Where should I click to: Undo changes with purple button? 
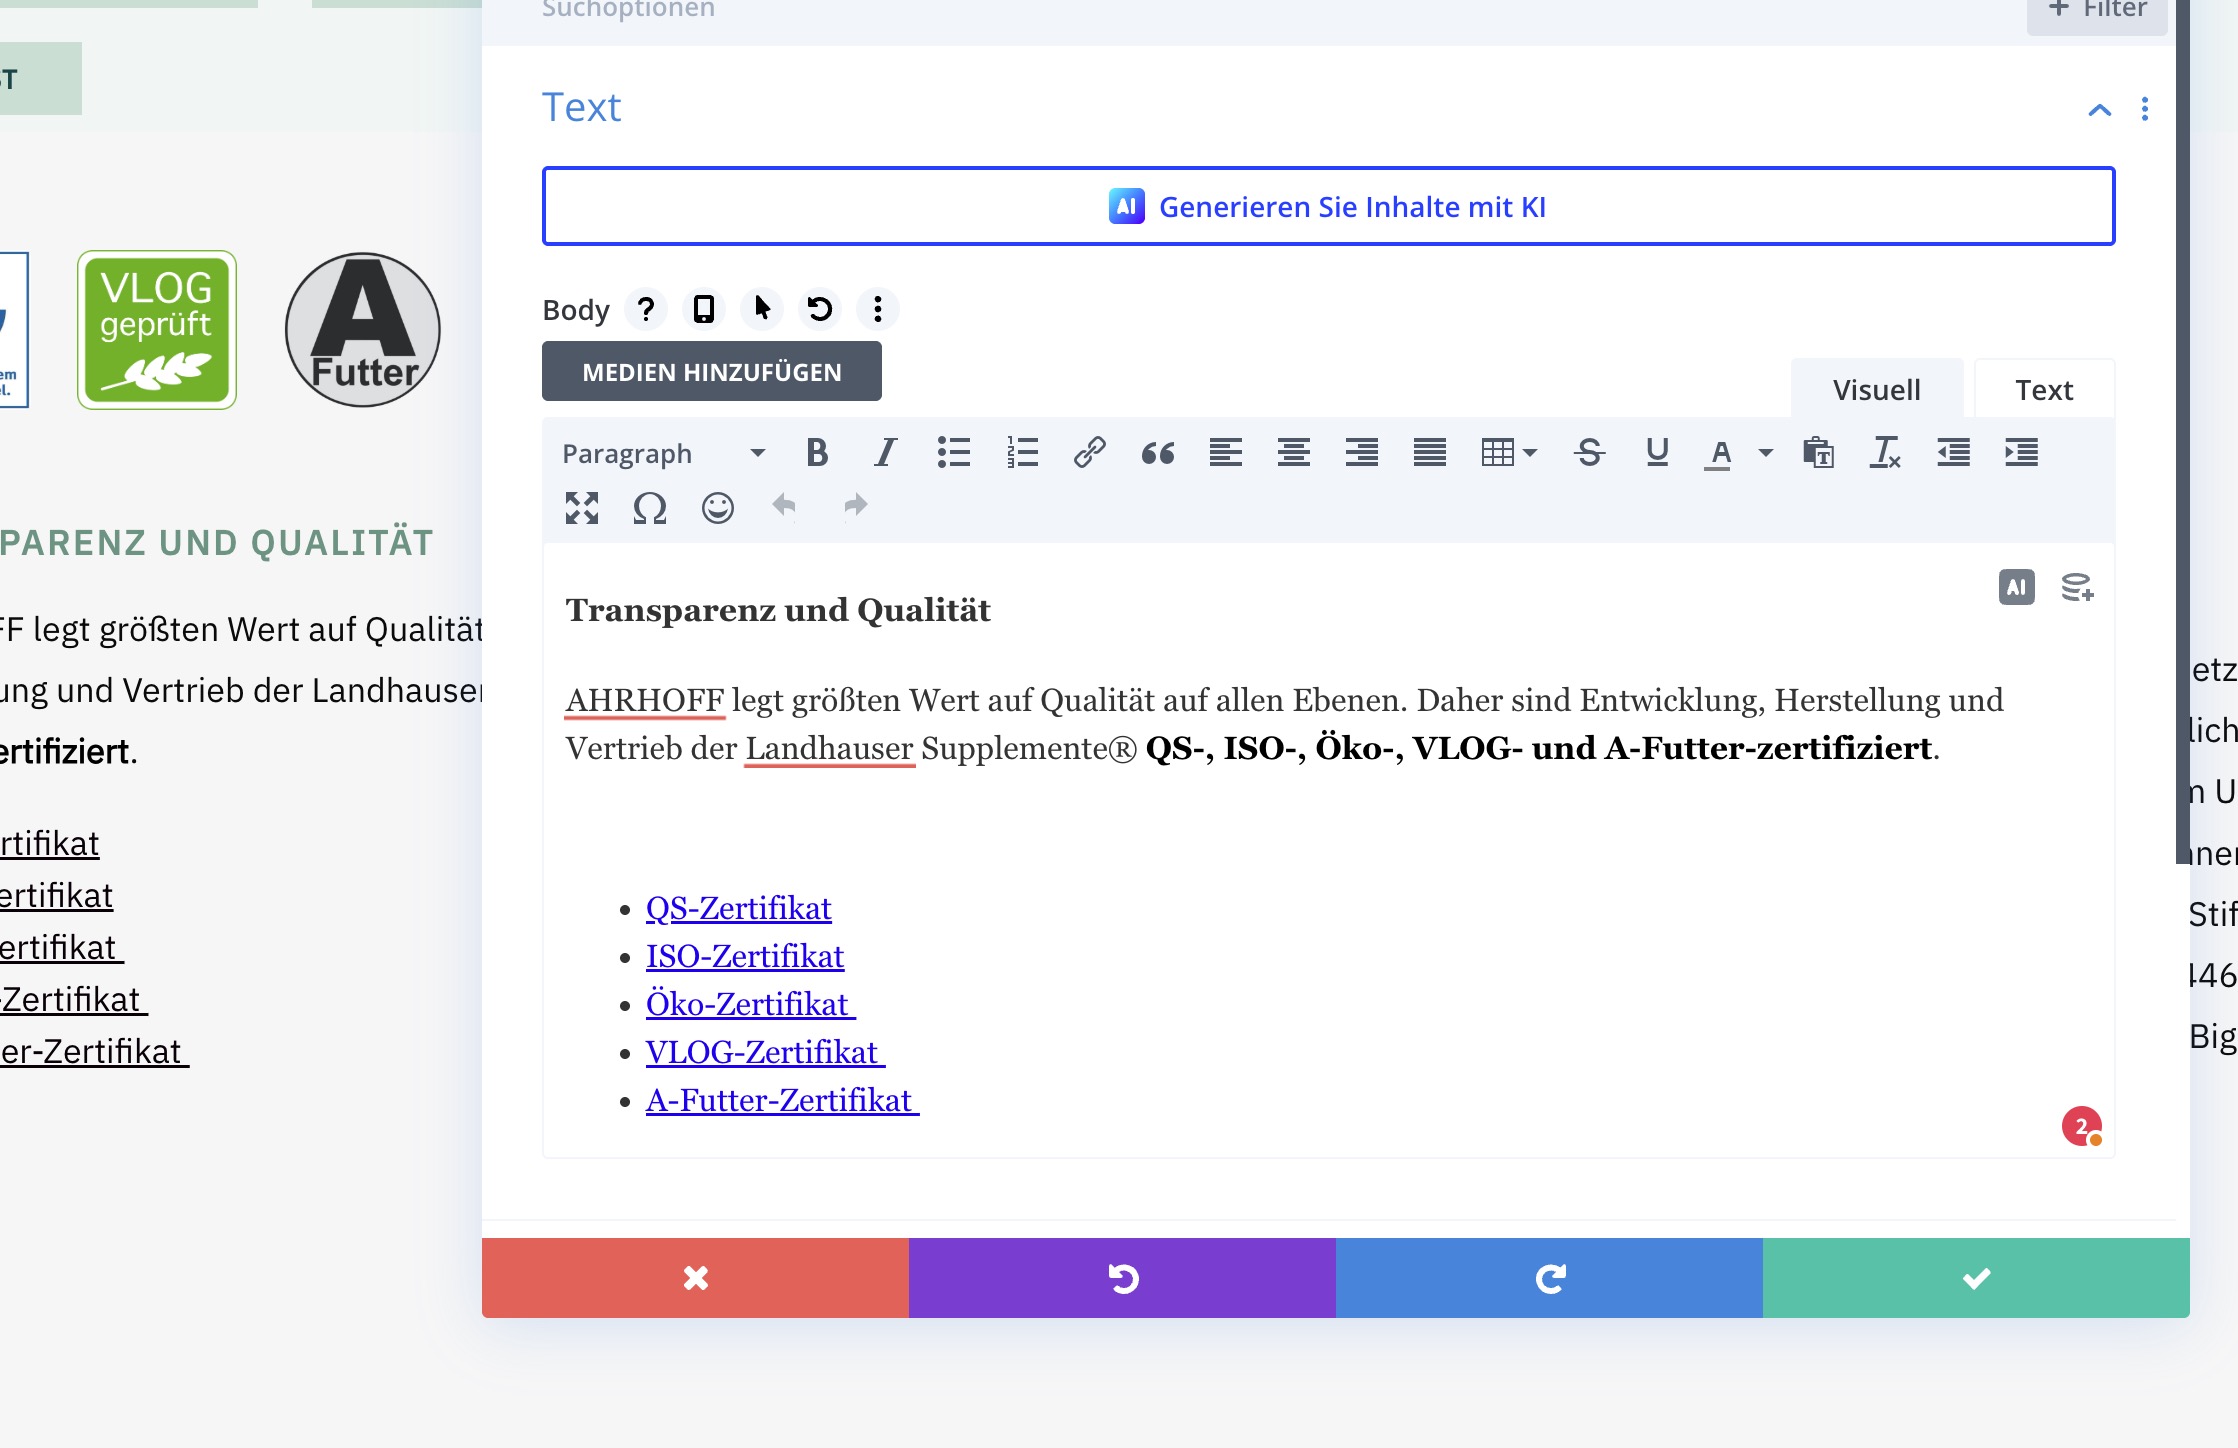[x=1122, y=1278]
